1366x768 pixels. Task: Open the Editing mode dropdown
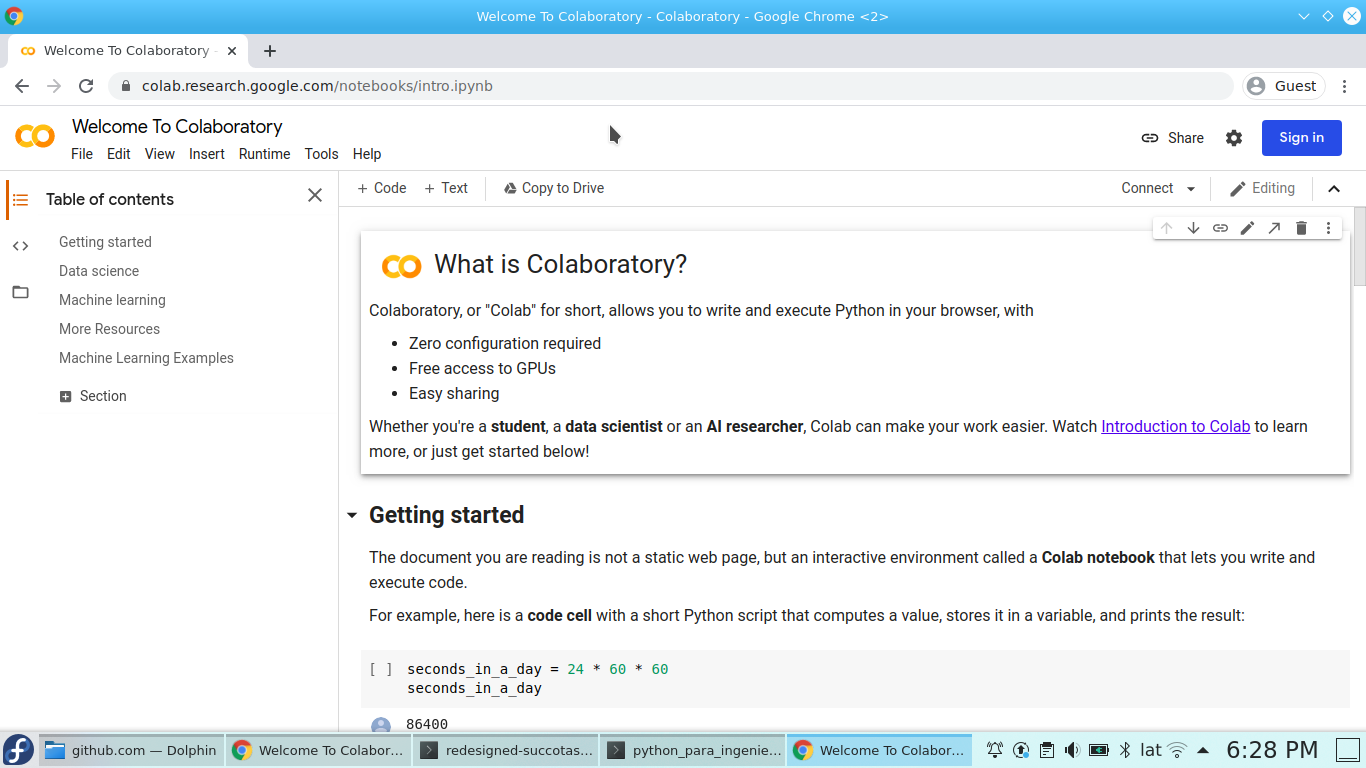(1262, 188)
